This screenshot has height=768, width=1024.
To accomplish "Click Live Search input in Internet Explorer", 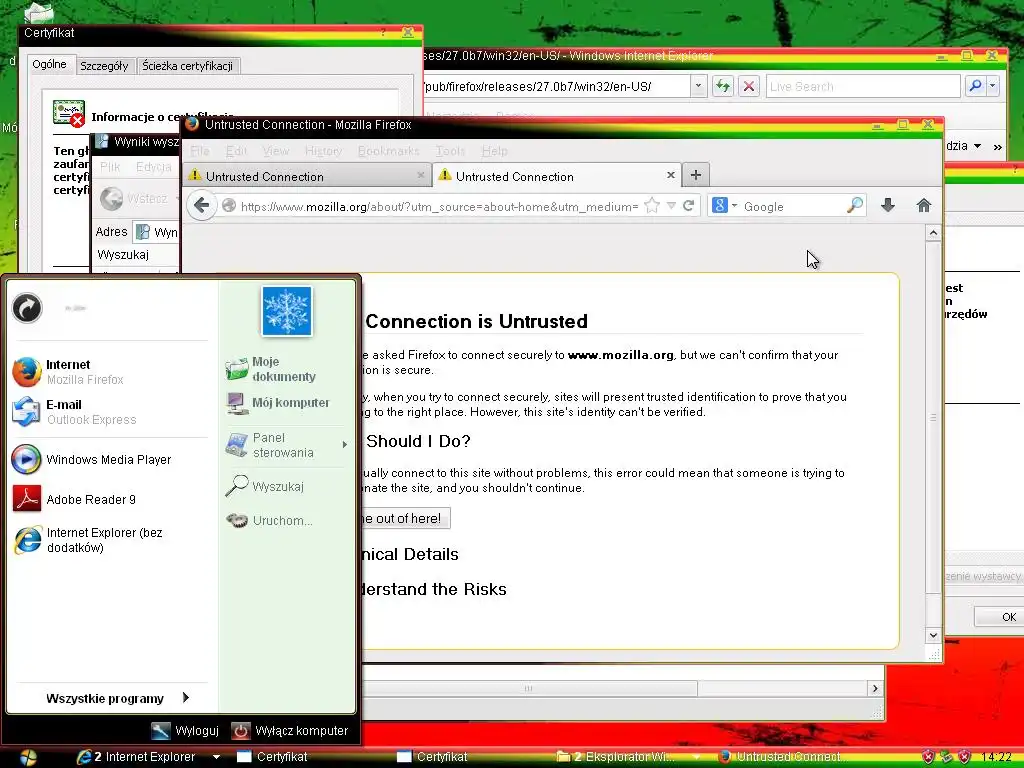I will click(x=863, y=86).
